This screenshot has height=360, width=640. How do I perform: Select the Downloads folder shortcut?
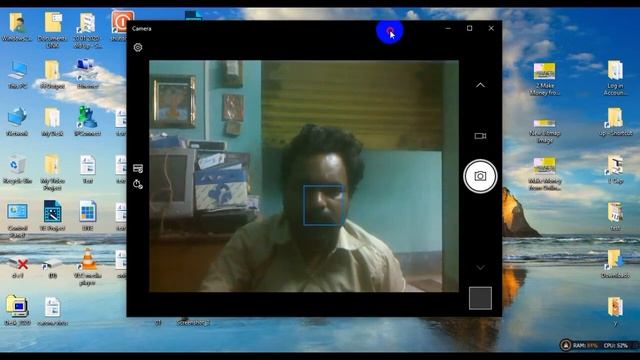click(x=615, y=264)
